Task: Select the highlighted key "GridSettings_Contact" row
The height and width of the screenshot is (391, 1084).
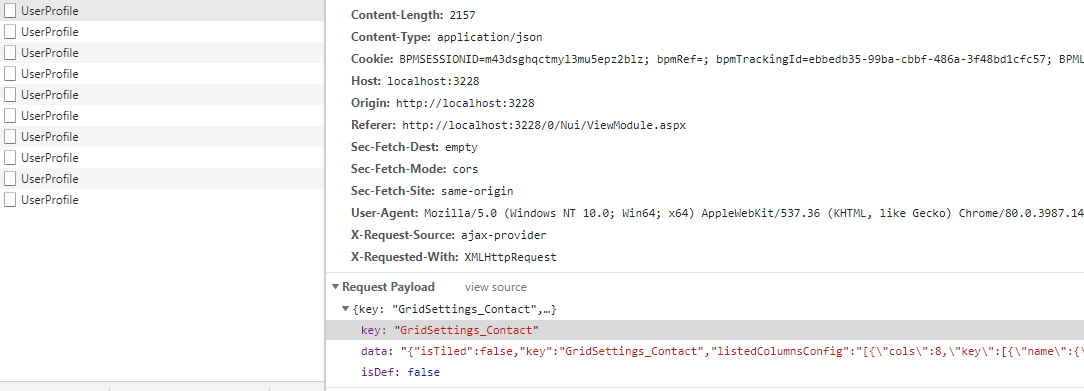Action: (704, 330)
